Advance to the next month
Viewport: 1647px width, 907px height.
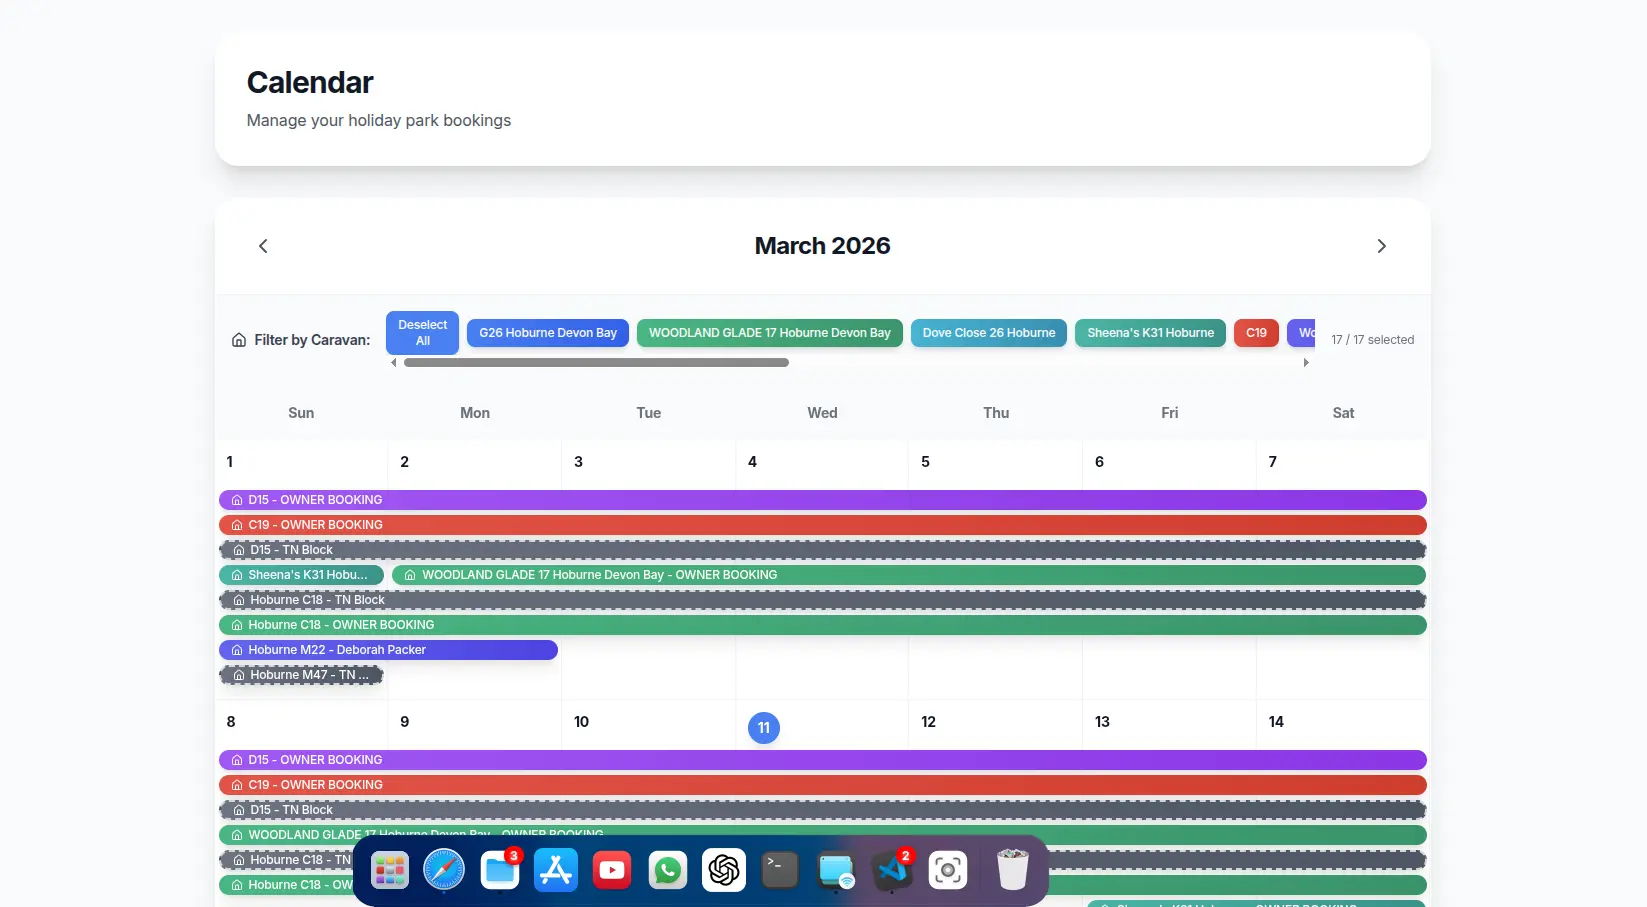[1381, 246]
